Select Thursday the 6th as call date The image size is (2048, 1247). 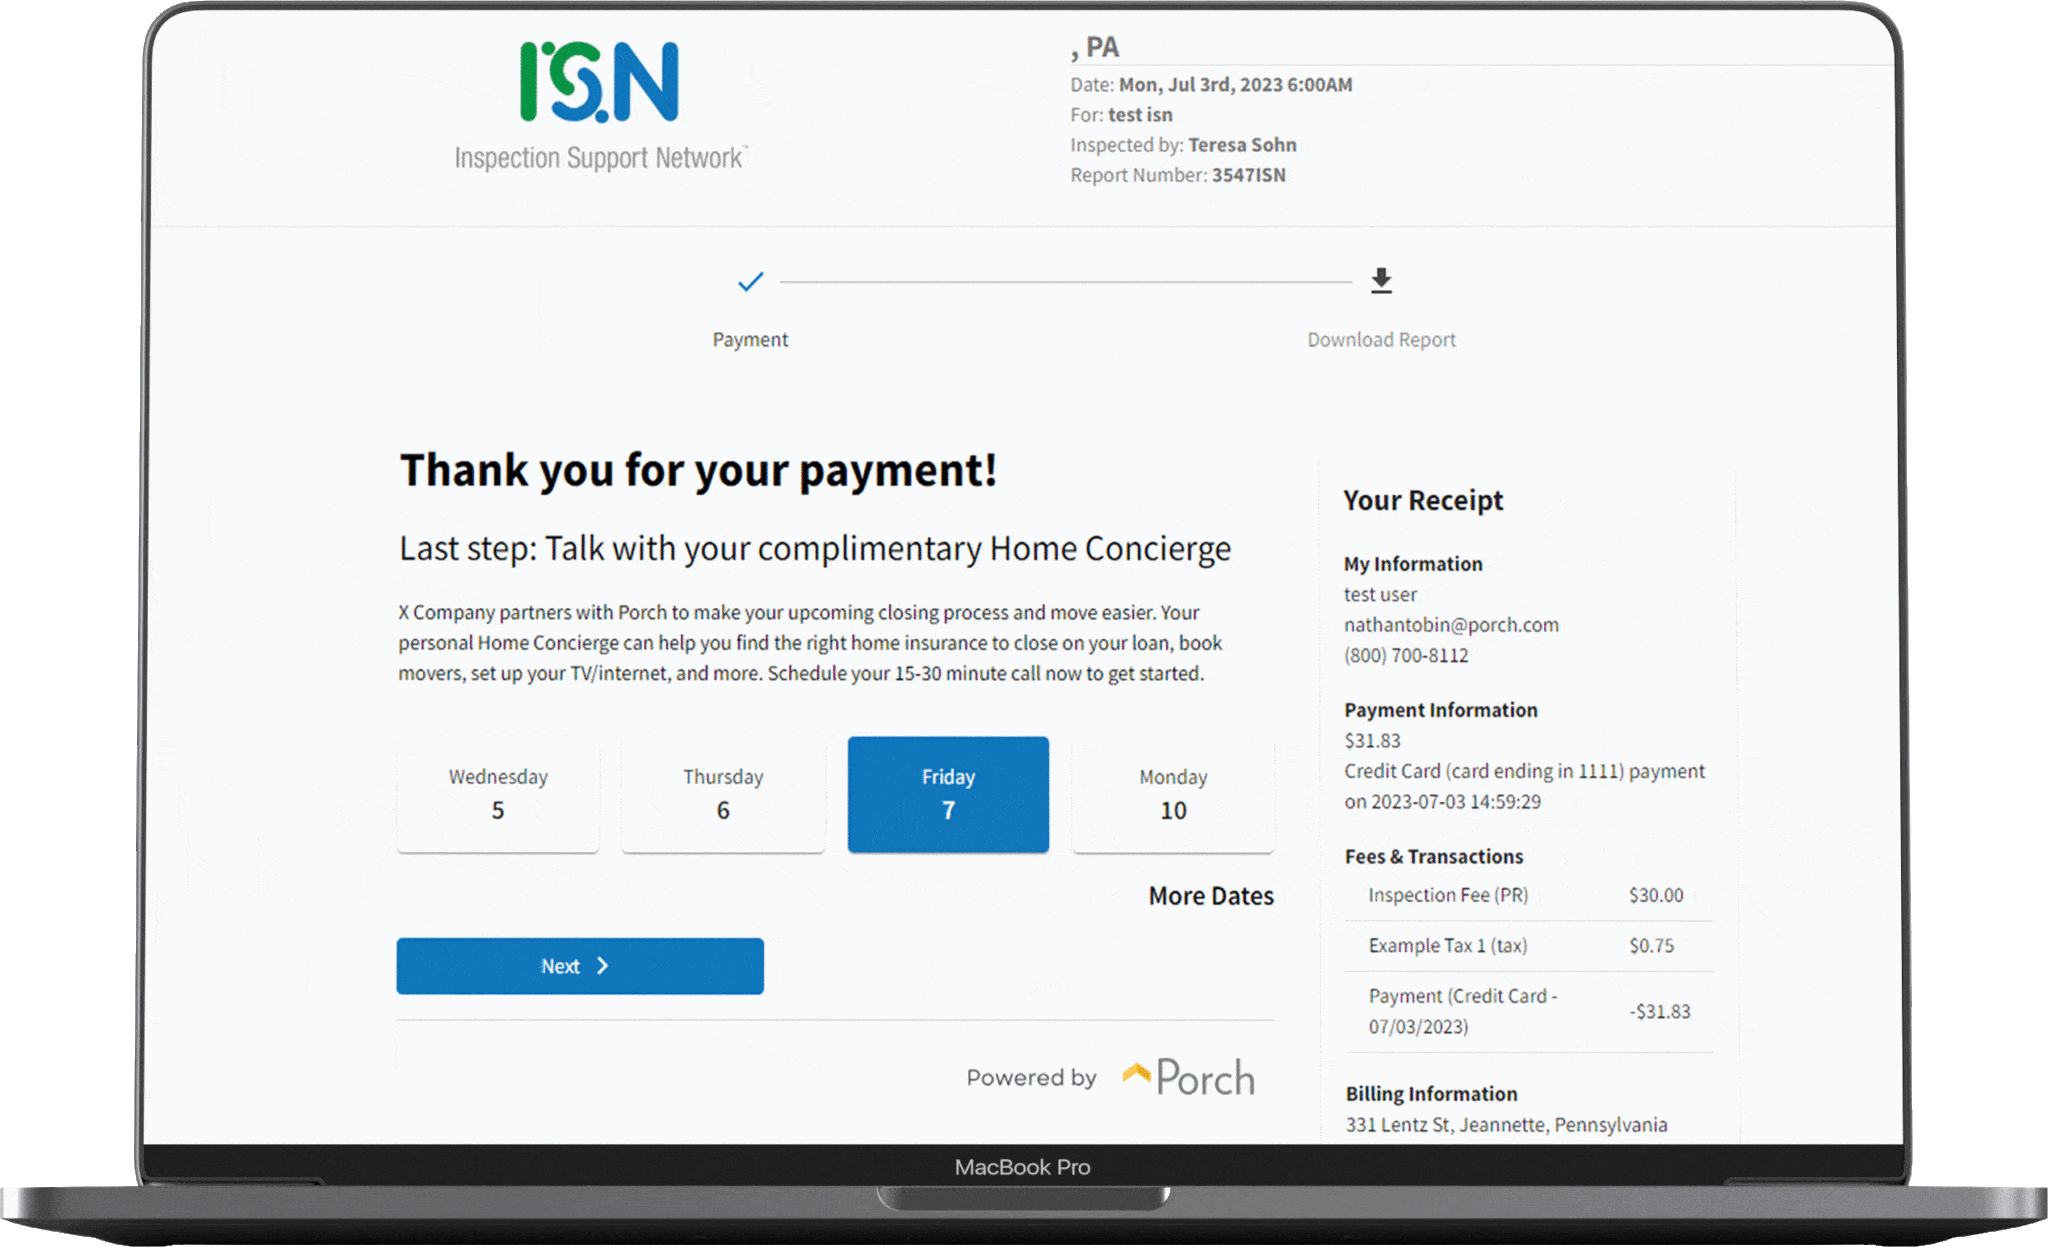click(x=723, y=794)
